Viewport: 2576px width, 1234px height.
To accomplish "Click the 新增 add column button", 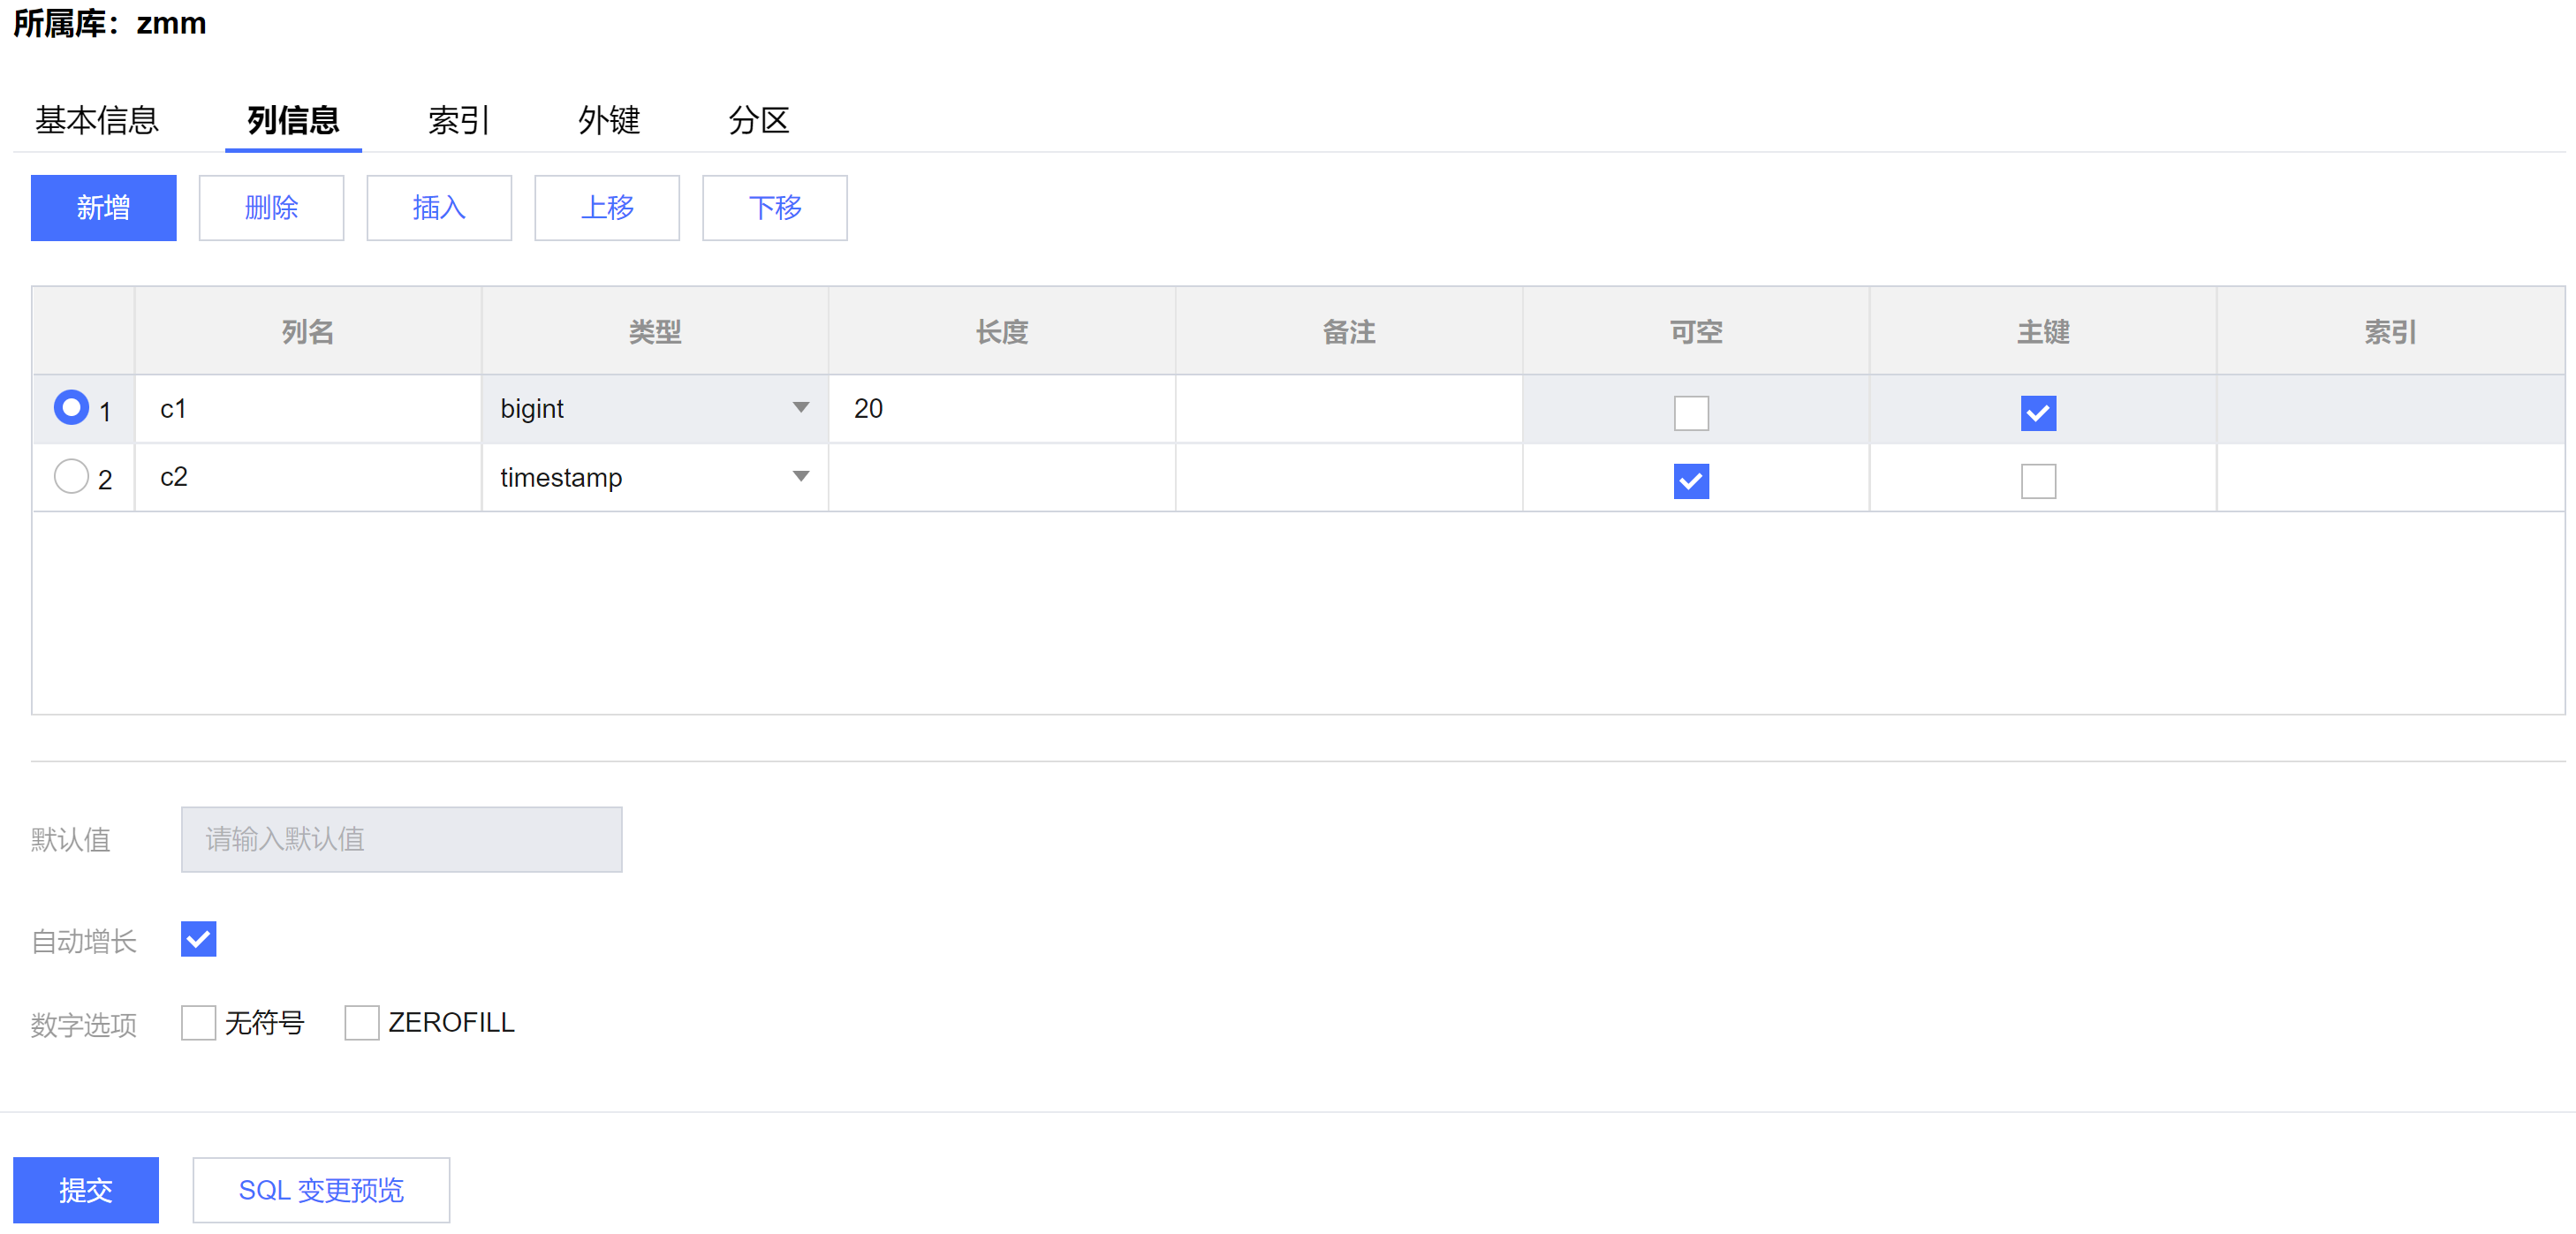I will 103,208.
